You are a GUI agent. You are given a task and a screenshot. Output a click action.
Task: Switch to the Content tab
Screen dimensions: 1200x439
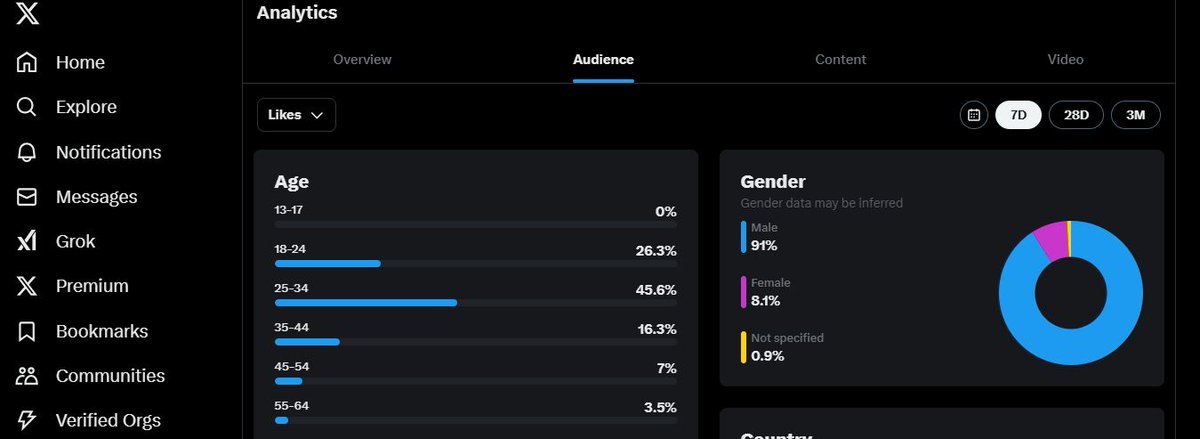coord(840,60)
